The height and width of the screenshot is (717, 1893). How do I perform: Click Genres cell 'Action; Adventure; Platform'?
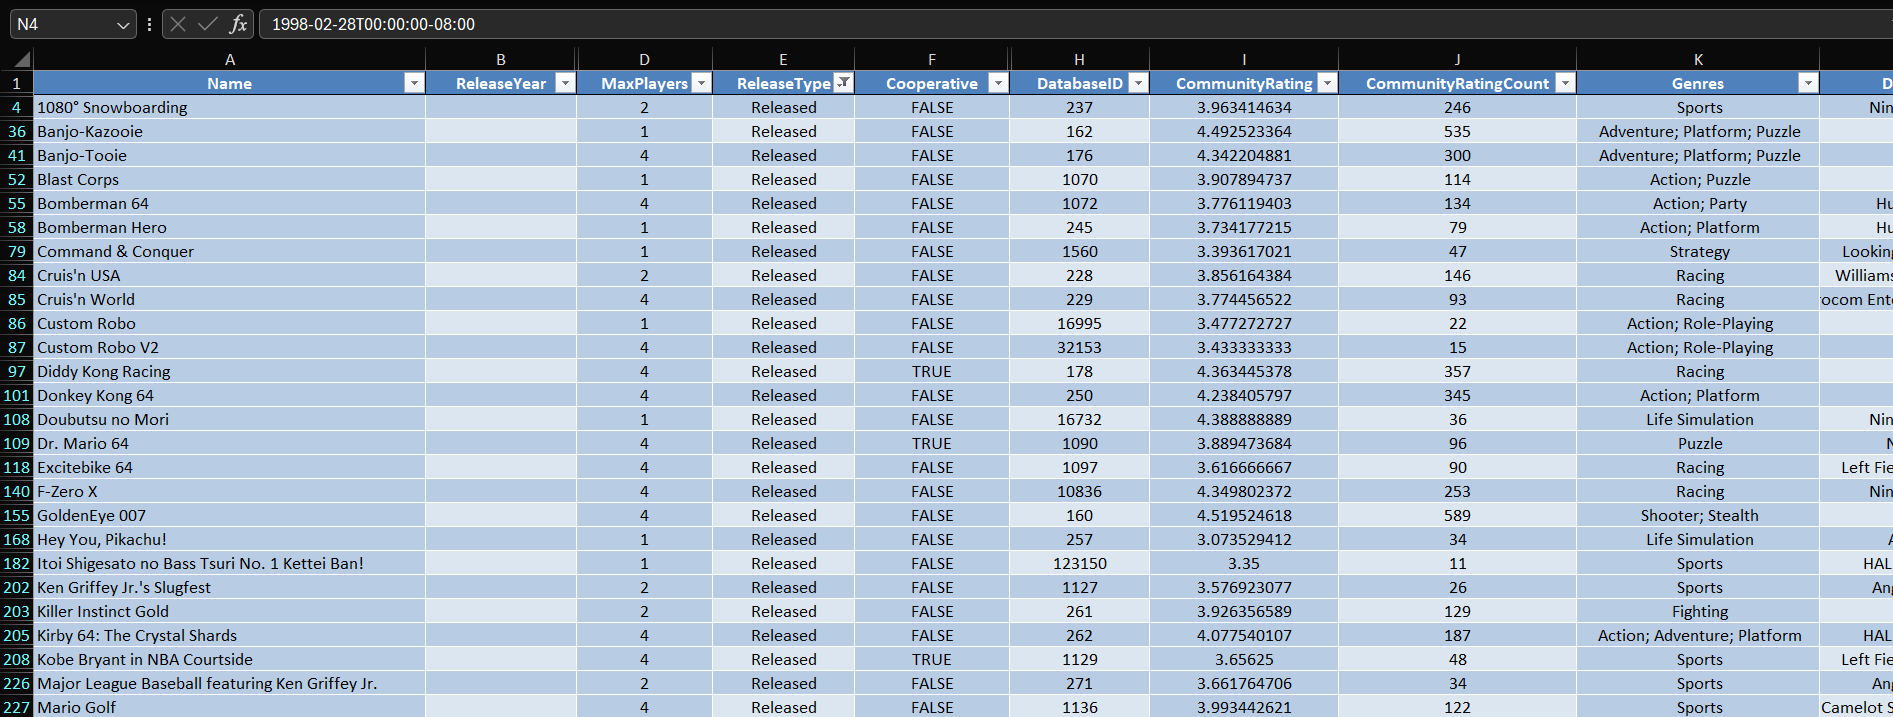point(1699,635)
